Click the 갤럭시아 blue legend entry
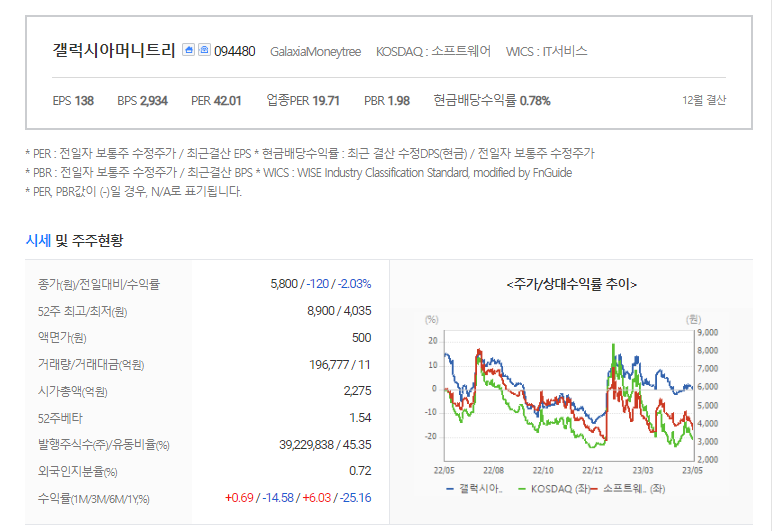This screenshot has height=531, width=773. click(x=474, y=489)
